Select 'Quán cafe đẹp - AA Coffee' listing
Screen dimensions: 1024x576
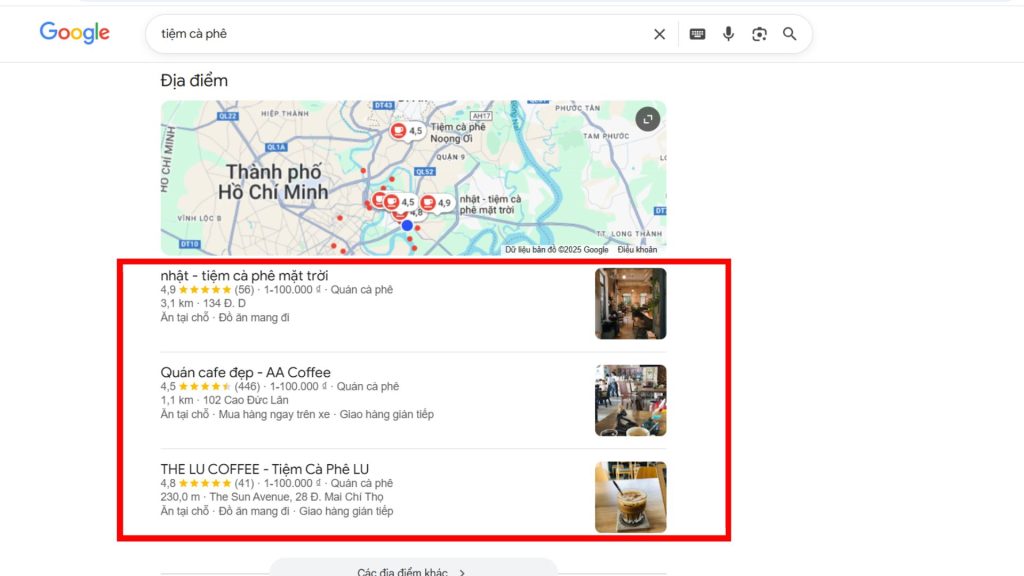[247, 372]
